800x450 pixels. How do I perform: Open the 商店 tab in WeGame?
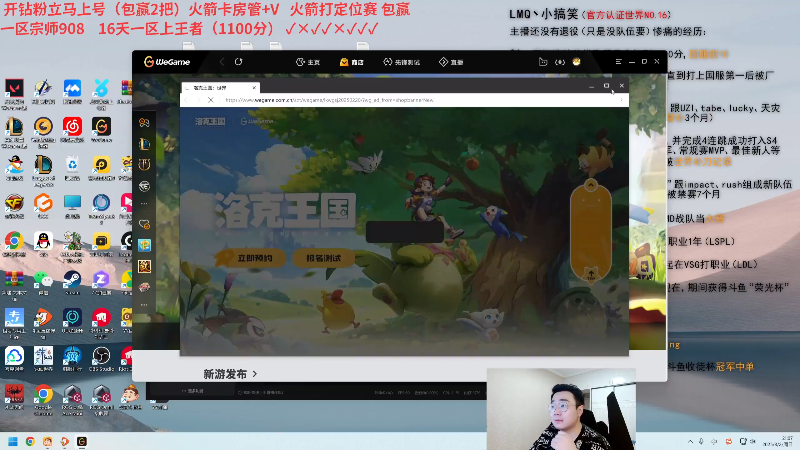pos(352,62)
